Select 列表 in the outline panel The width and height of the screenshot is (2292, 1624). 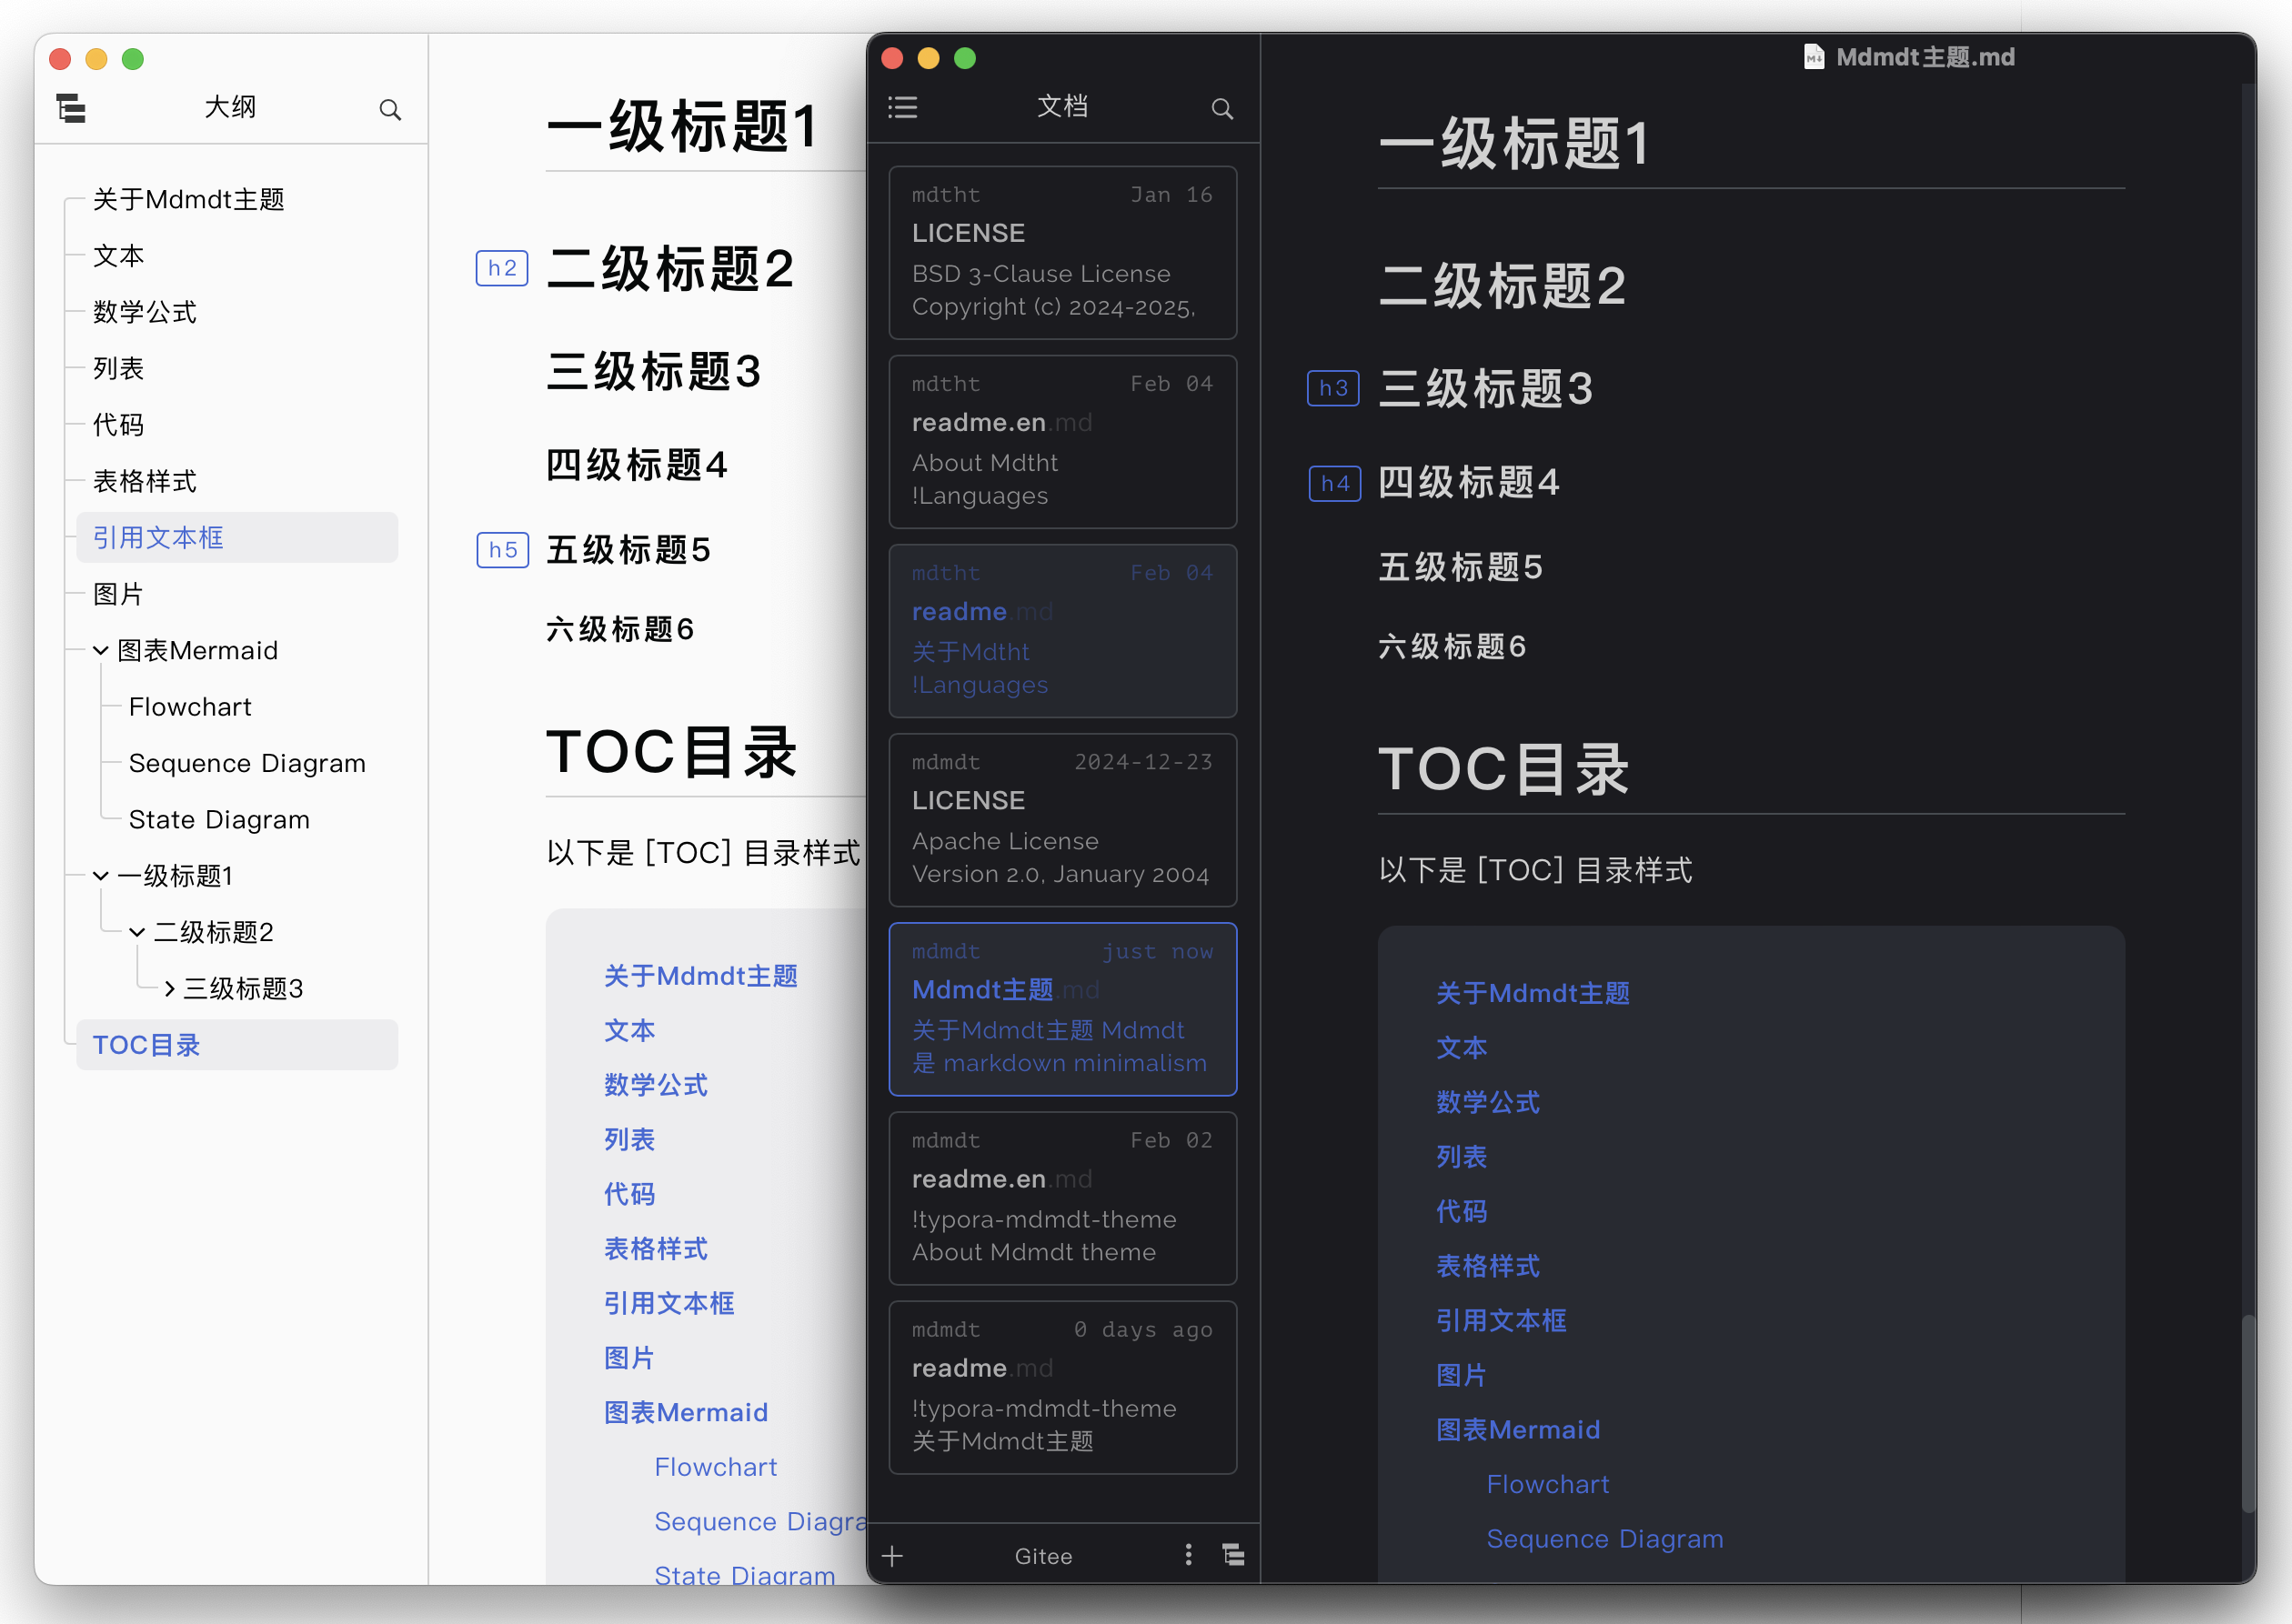[x=118, y=368]
